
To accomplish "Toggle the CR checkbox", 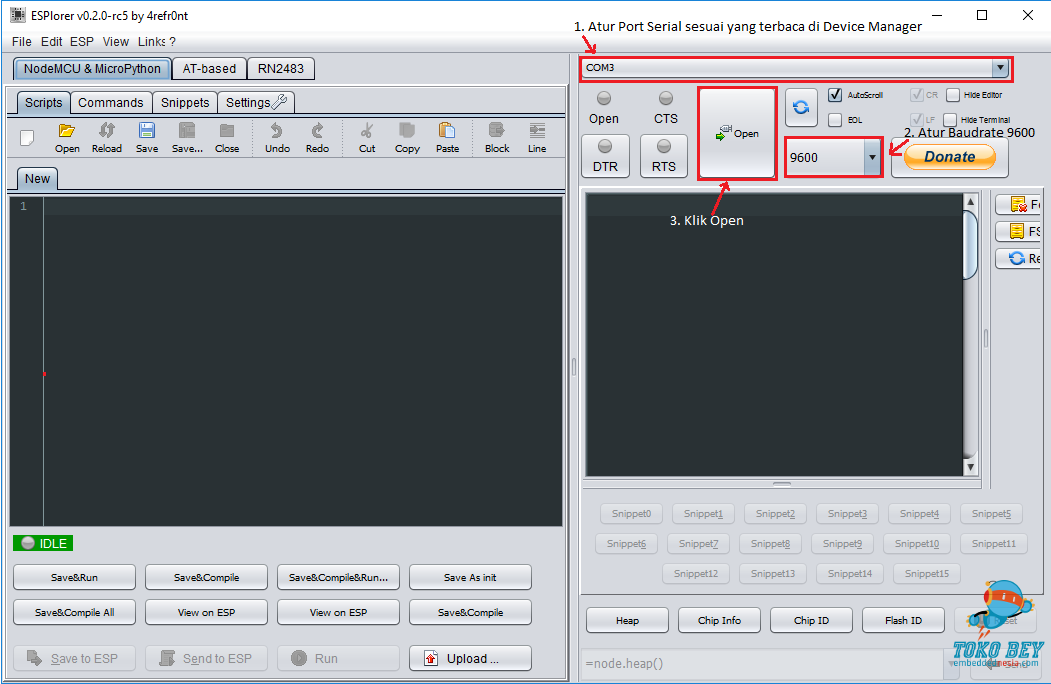I will (916, 95).
